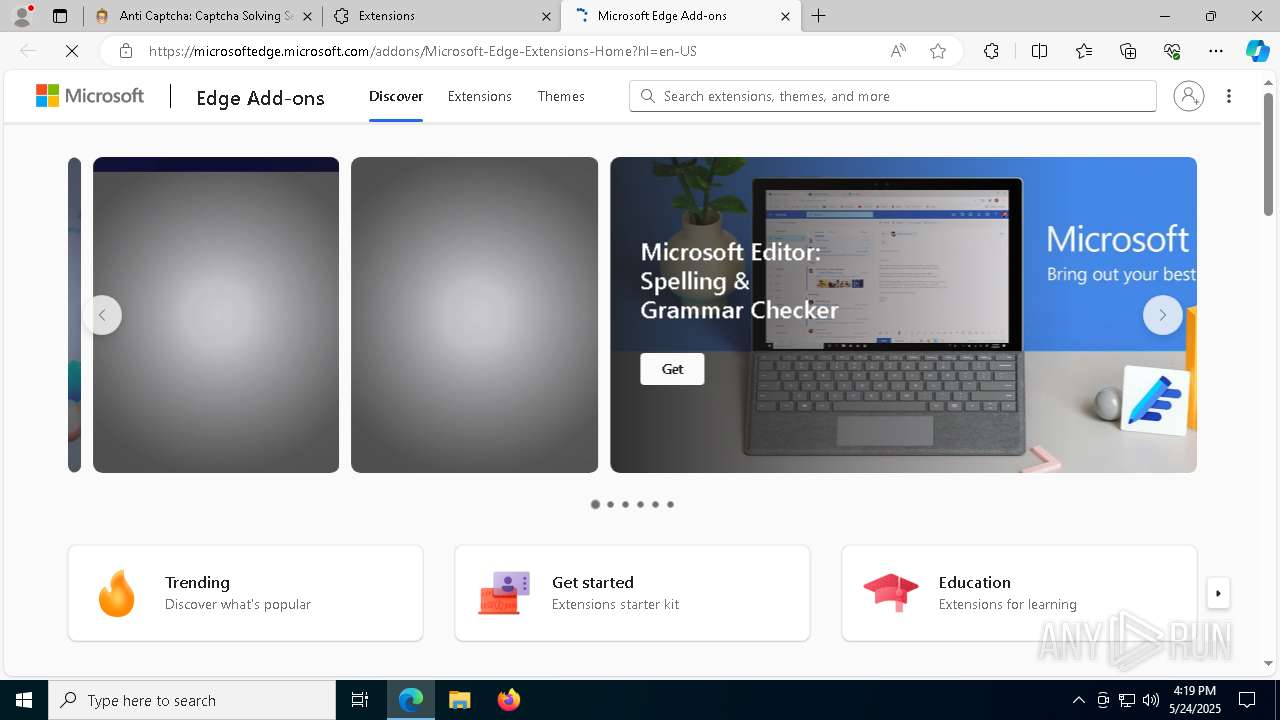Open the Get started category card
Viewport: 1280px width, 720px height.
[632, 593]
